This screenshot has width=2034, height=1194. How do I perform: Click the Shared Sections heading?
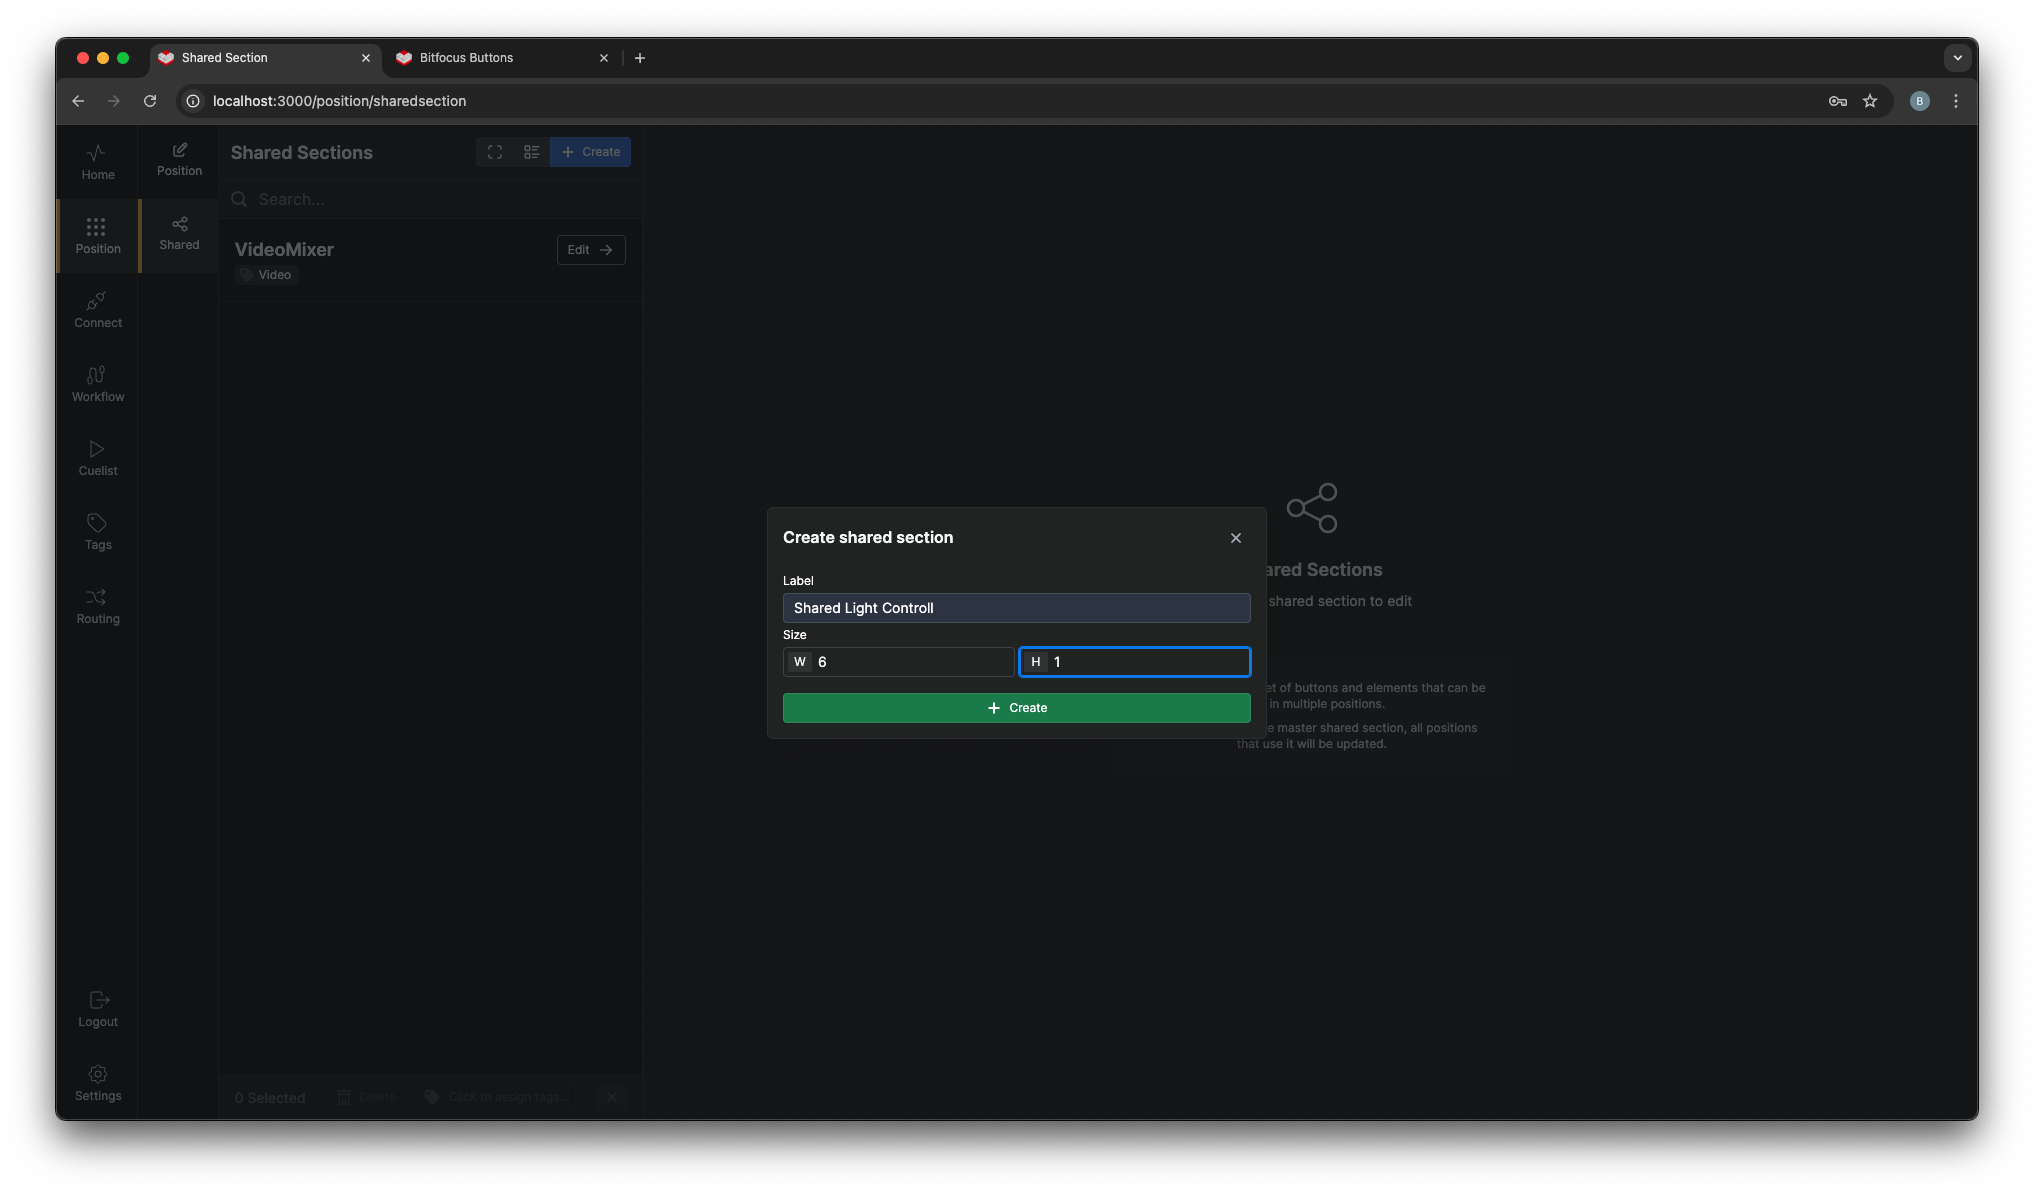click(302, 153)
